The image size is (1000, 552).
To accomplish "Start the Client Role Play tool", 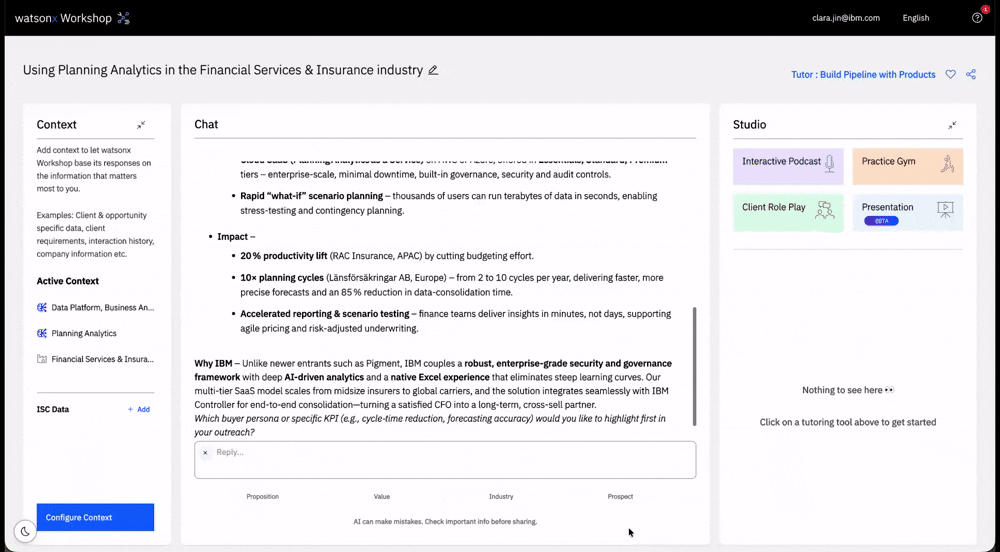I will click(x=788, y=212).
